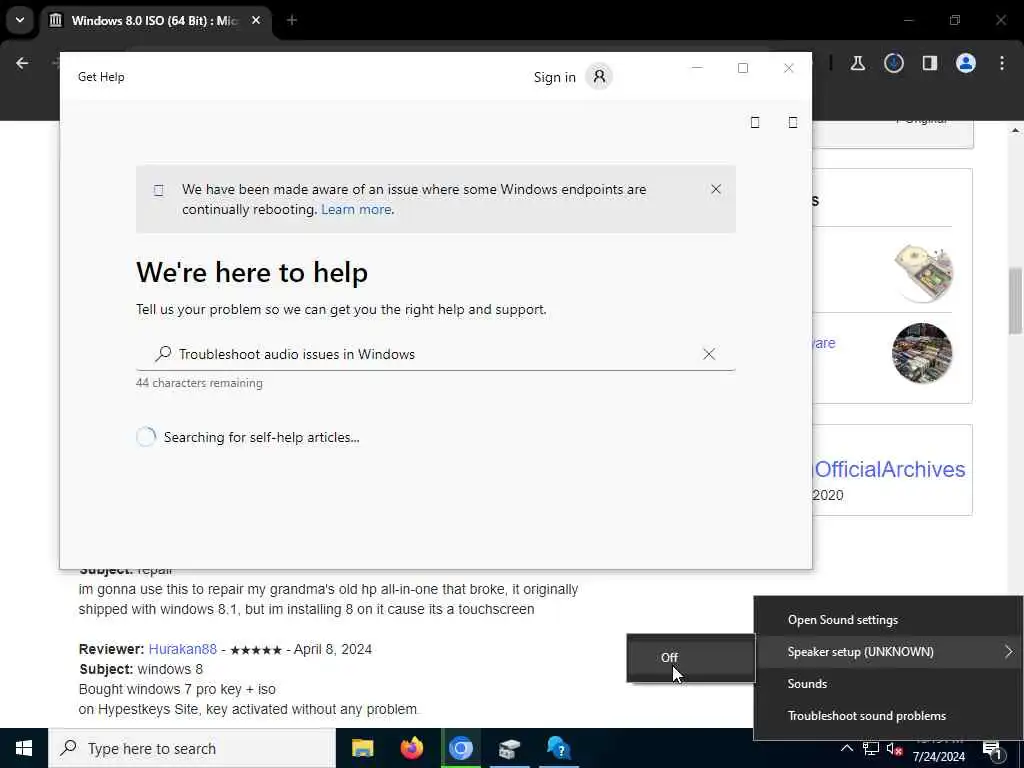The width and height of the screenshot is (1024, 768).
Task: Close the Windows 8.0 ISO tab
Action: pyautogui.click(x=256, y=20)
